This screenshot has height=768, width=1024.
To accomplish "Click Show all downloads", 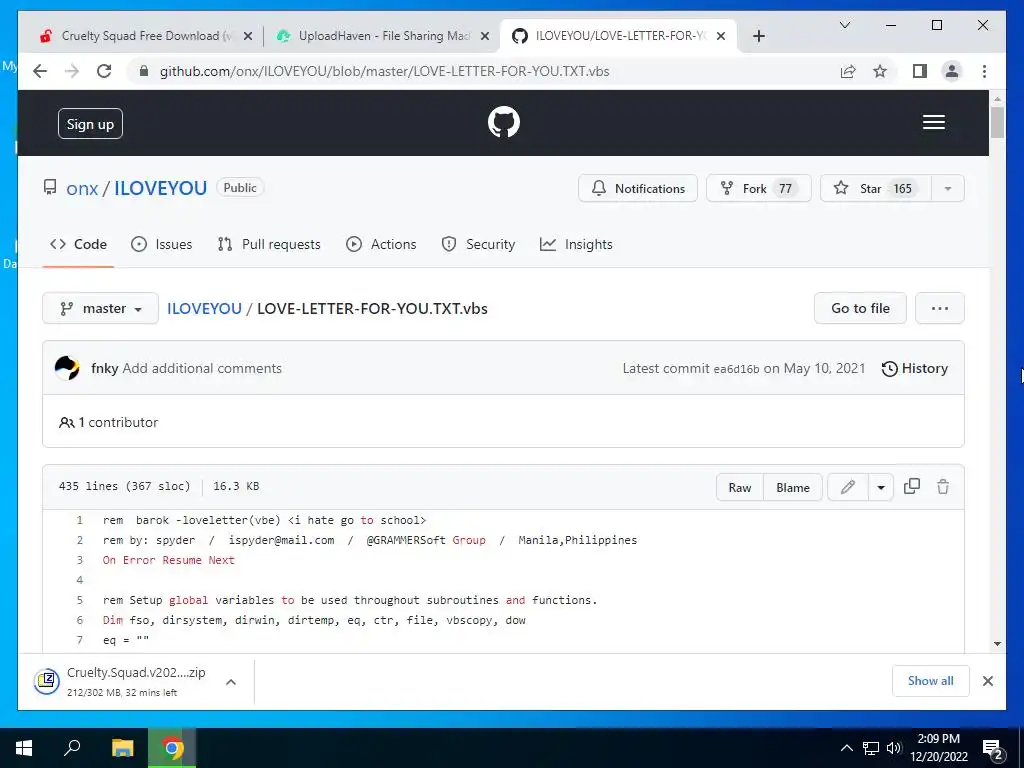I will pyautogui.click(x=930, y=681).
